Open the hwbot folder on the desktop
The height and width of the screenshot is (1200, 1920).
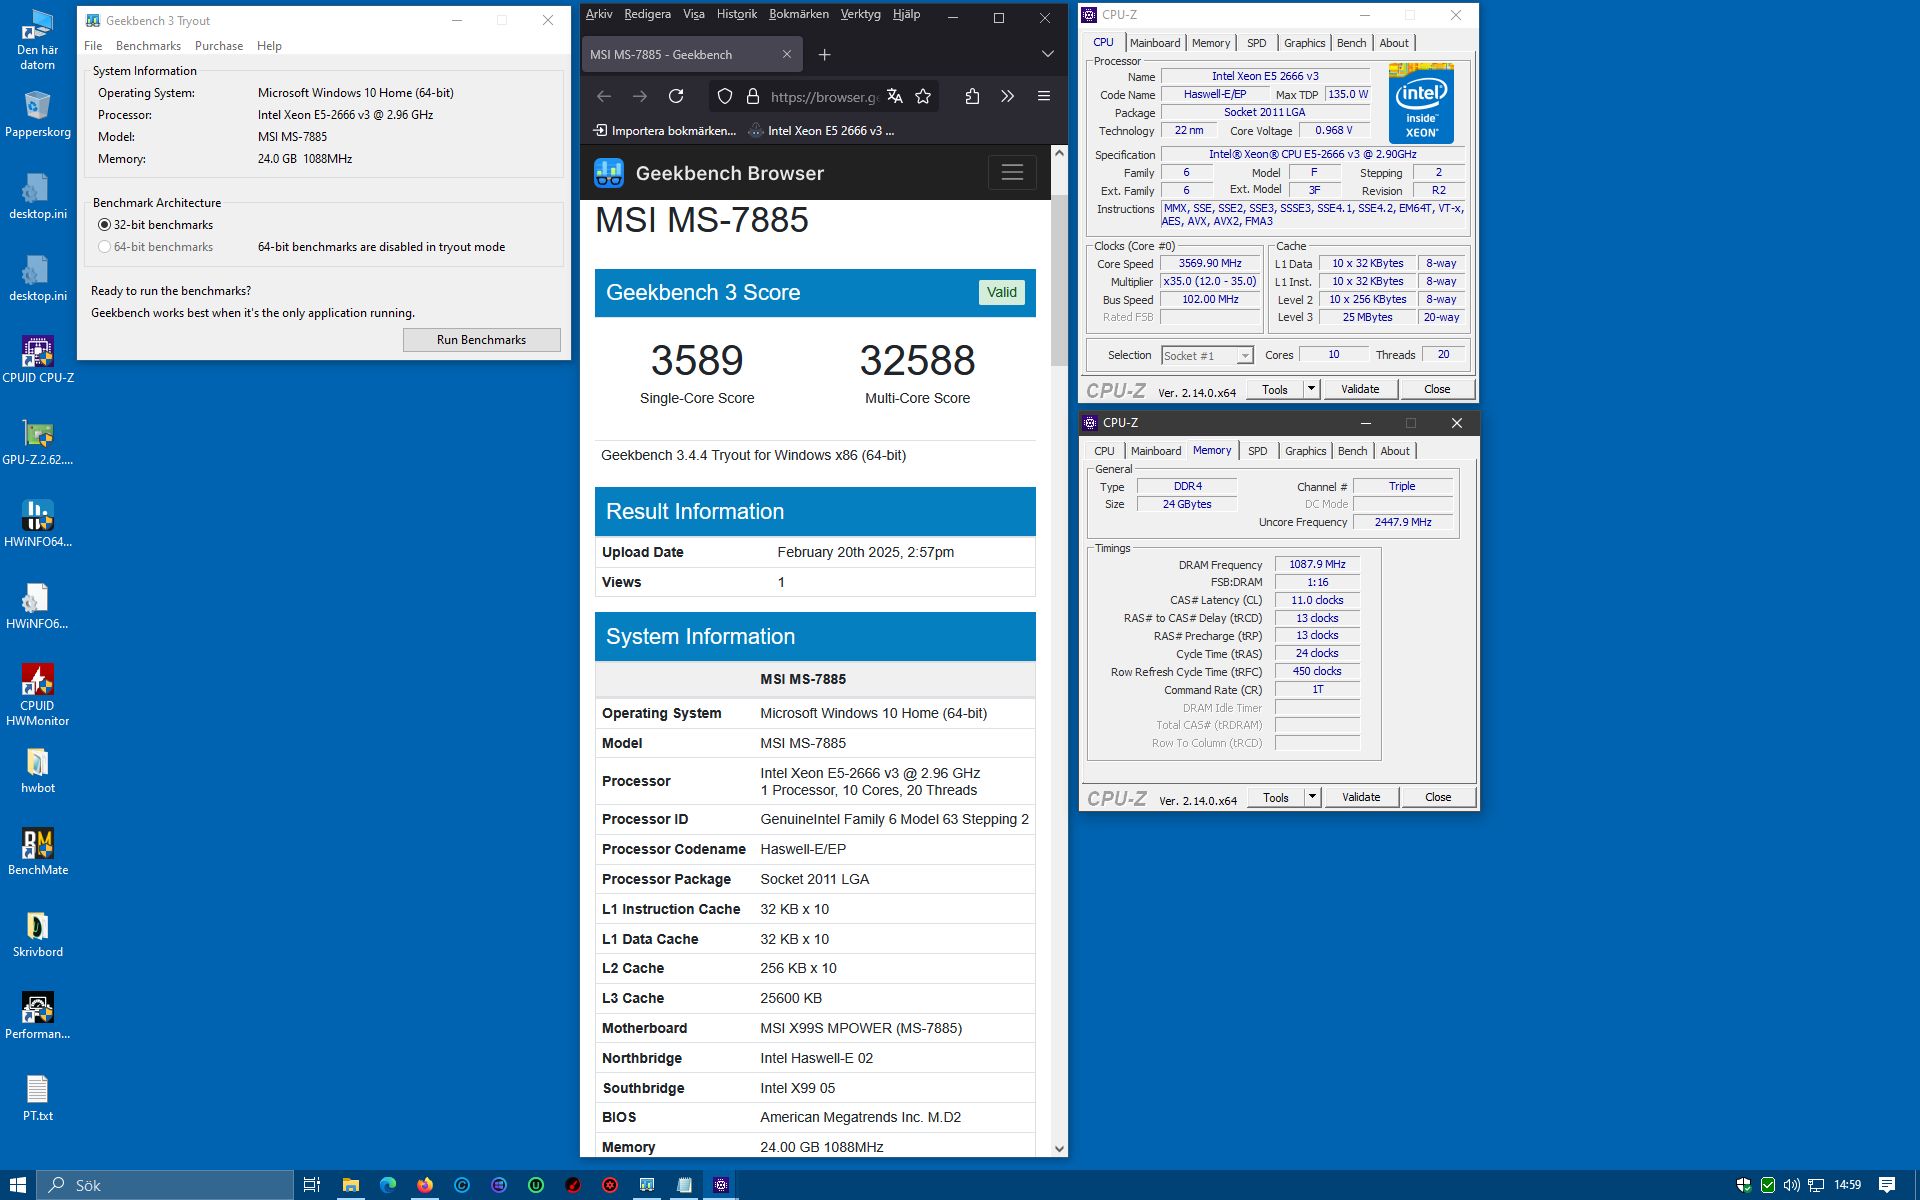point(38,770)
